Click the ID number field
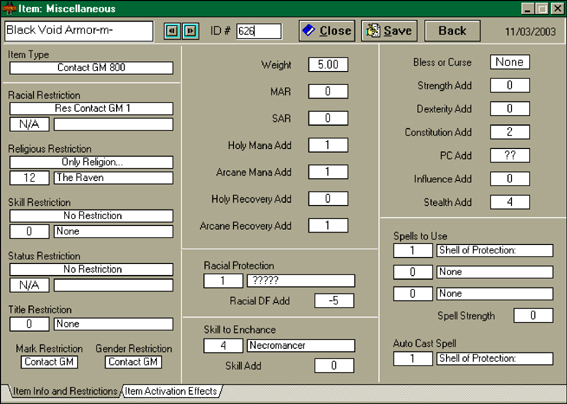The height and width of the screenshot is (404, 567). coord(259,31)
